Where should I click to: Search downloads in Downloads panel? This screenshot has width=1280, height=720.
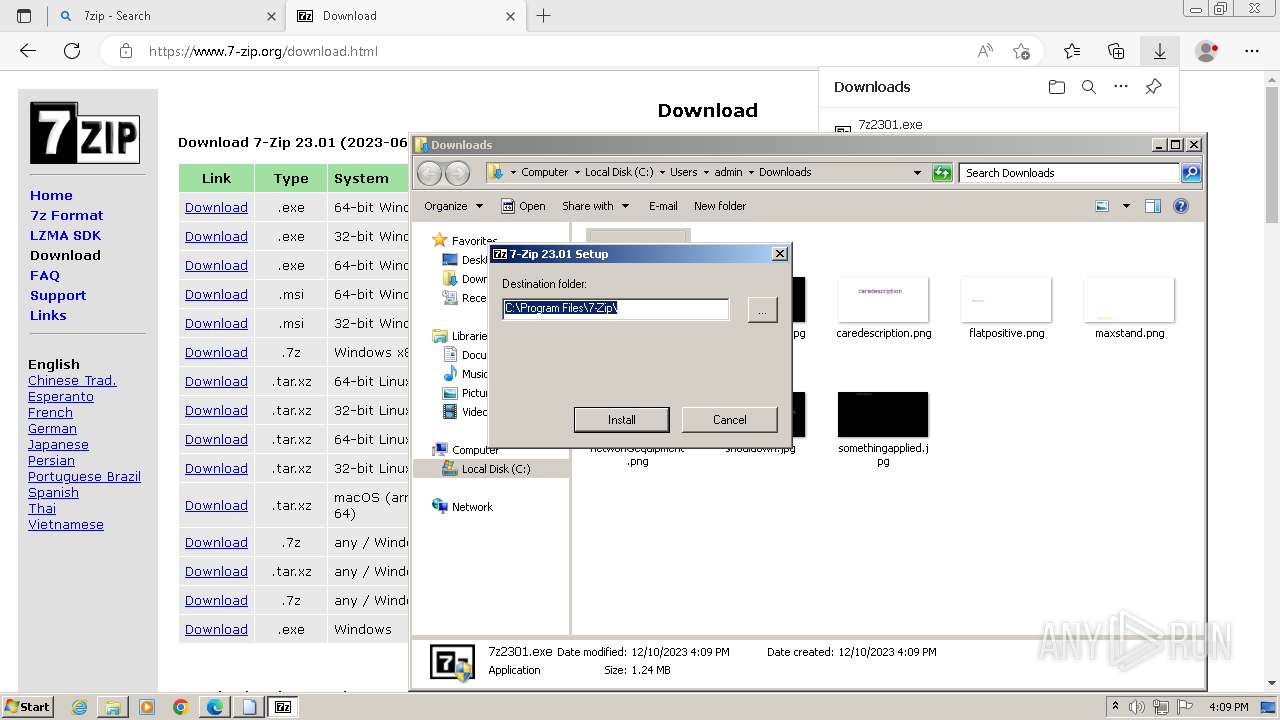click(1089, 87)
